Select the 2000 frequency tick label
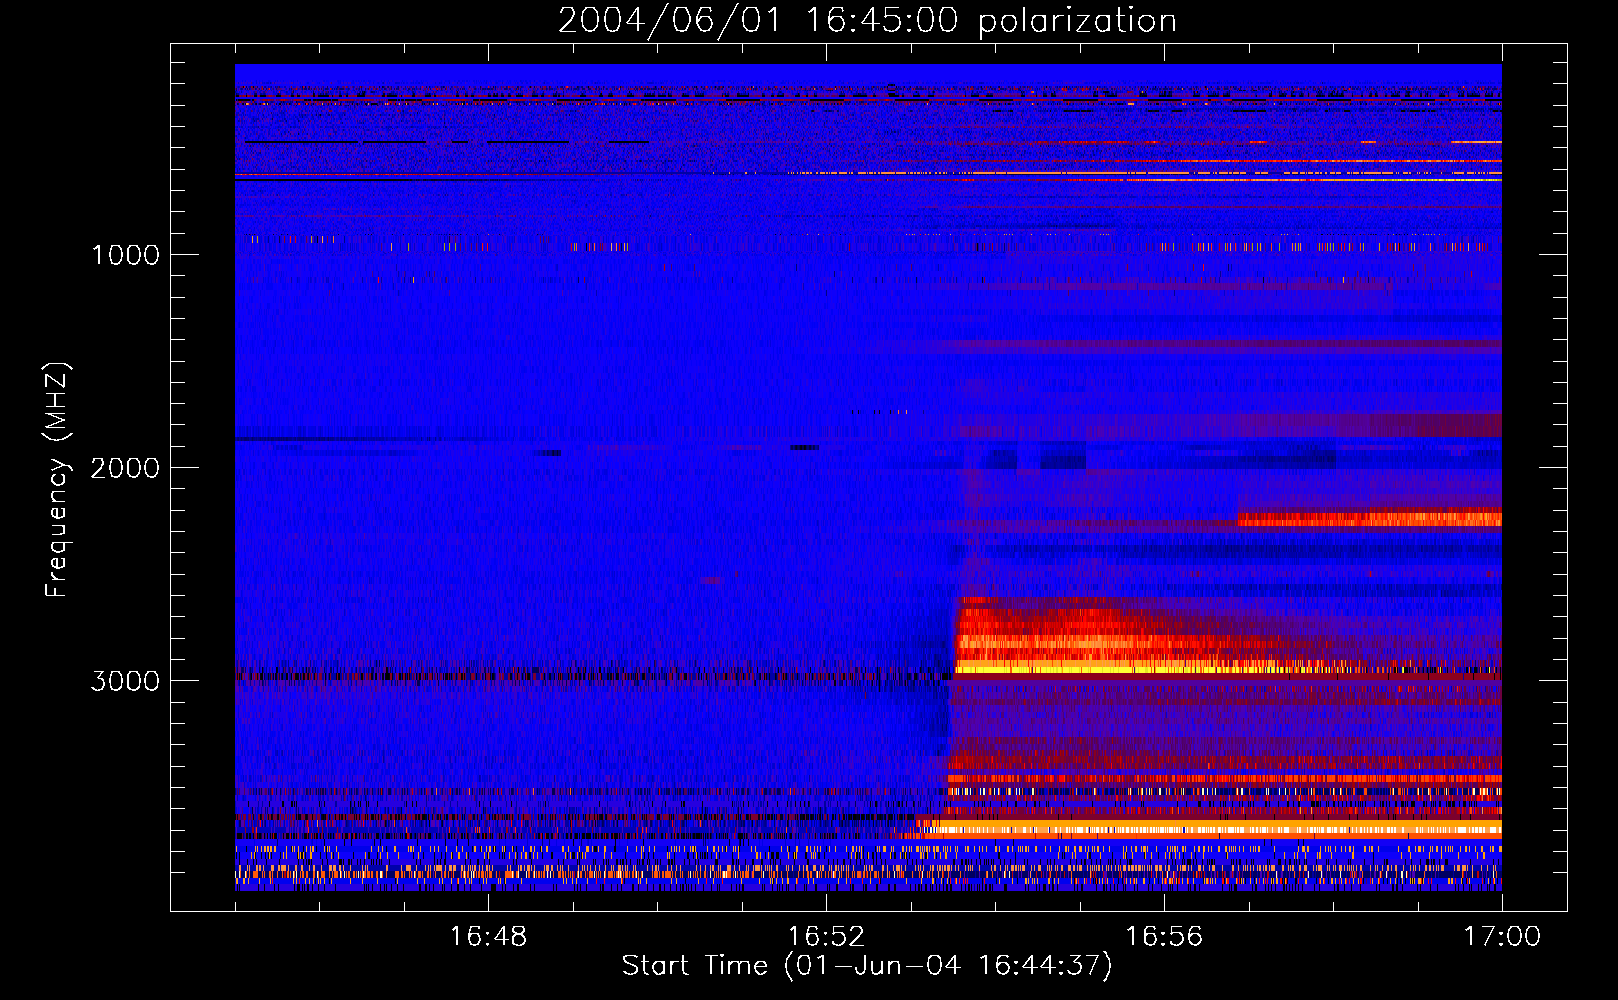The height and width of the screenshot is (1000, 1618). (125, 468)
